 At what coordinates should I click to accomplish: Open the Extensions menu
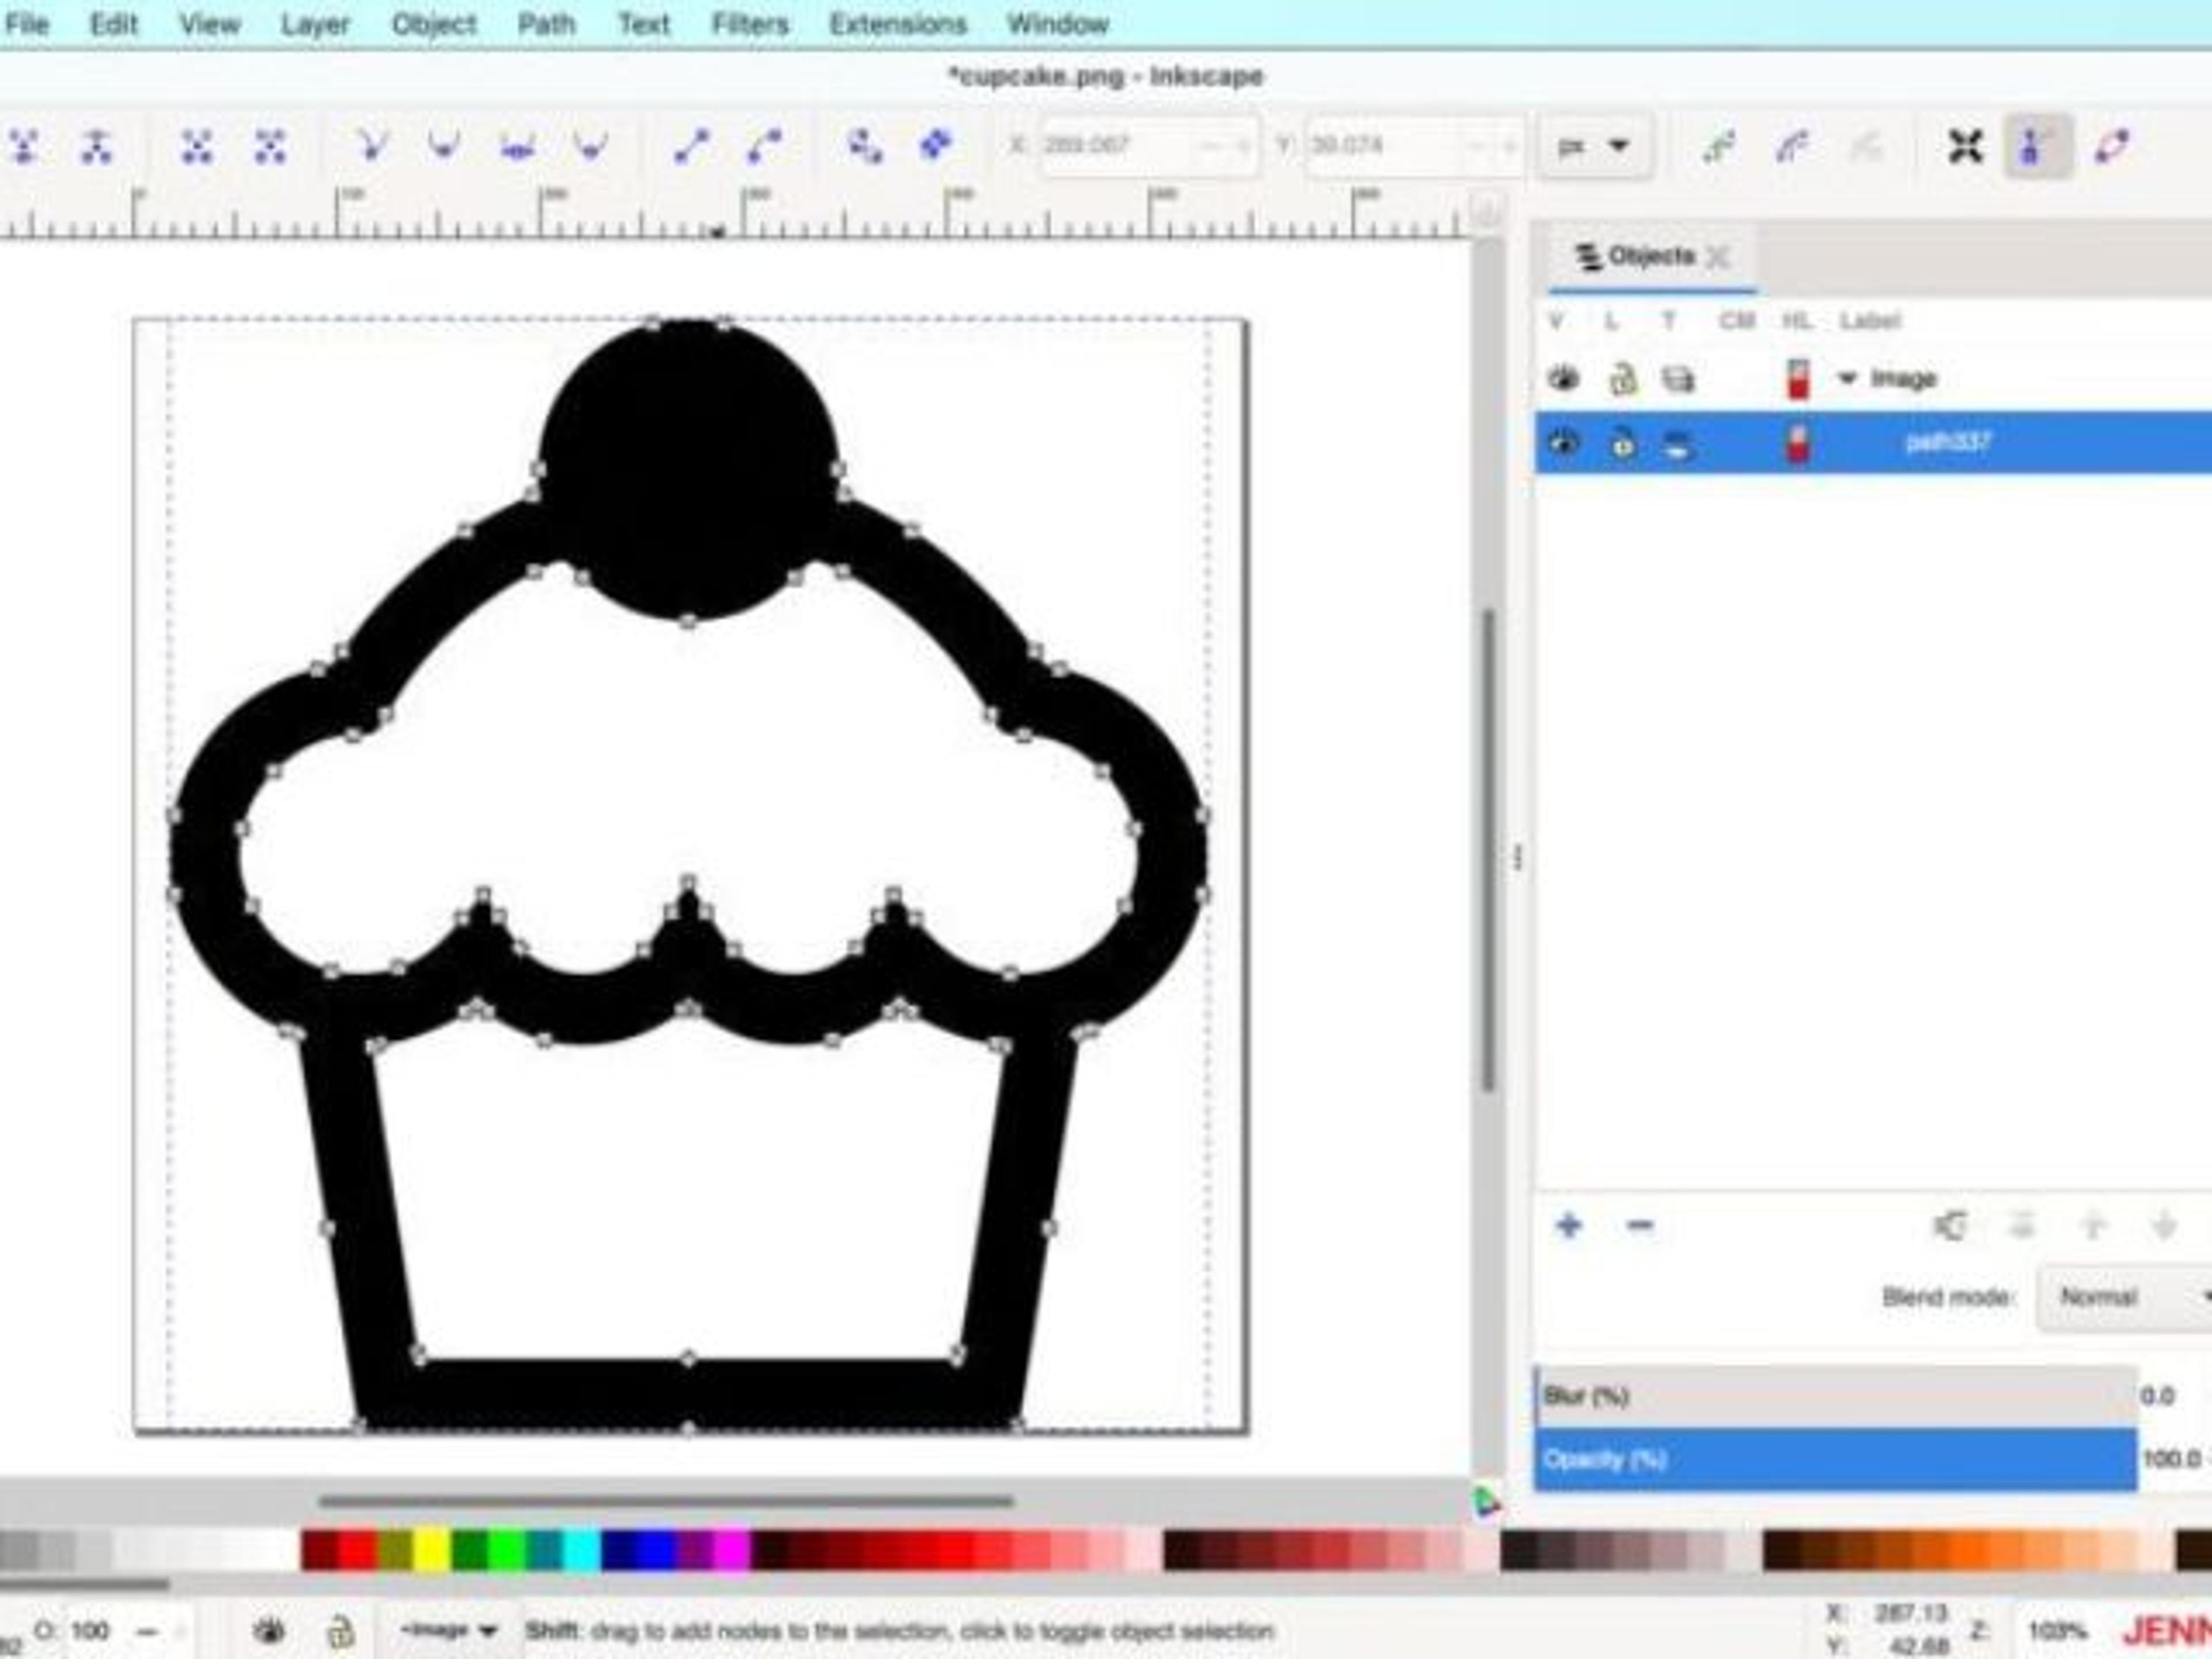897,24
